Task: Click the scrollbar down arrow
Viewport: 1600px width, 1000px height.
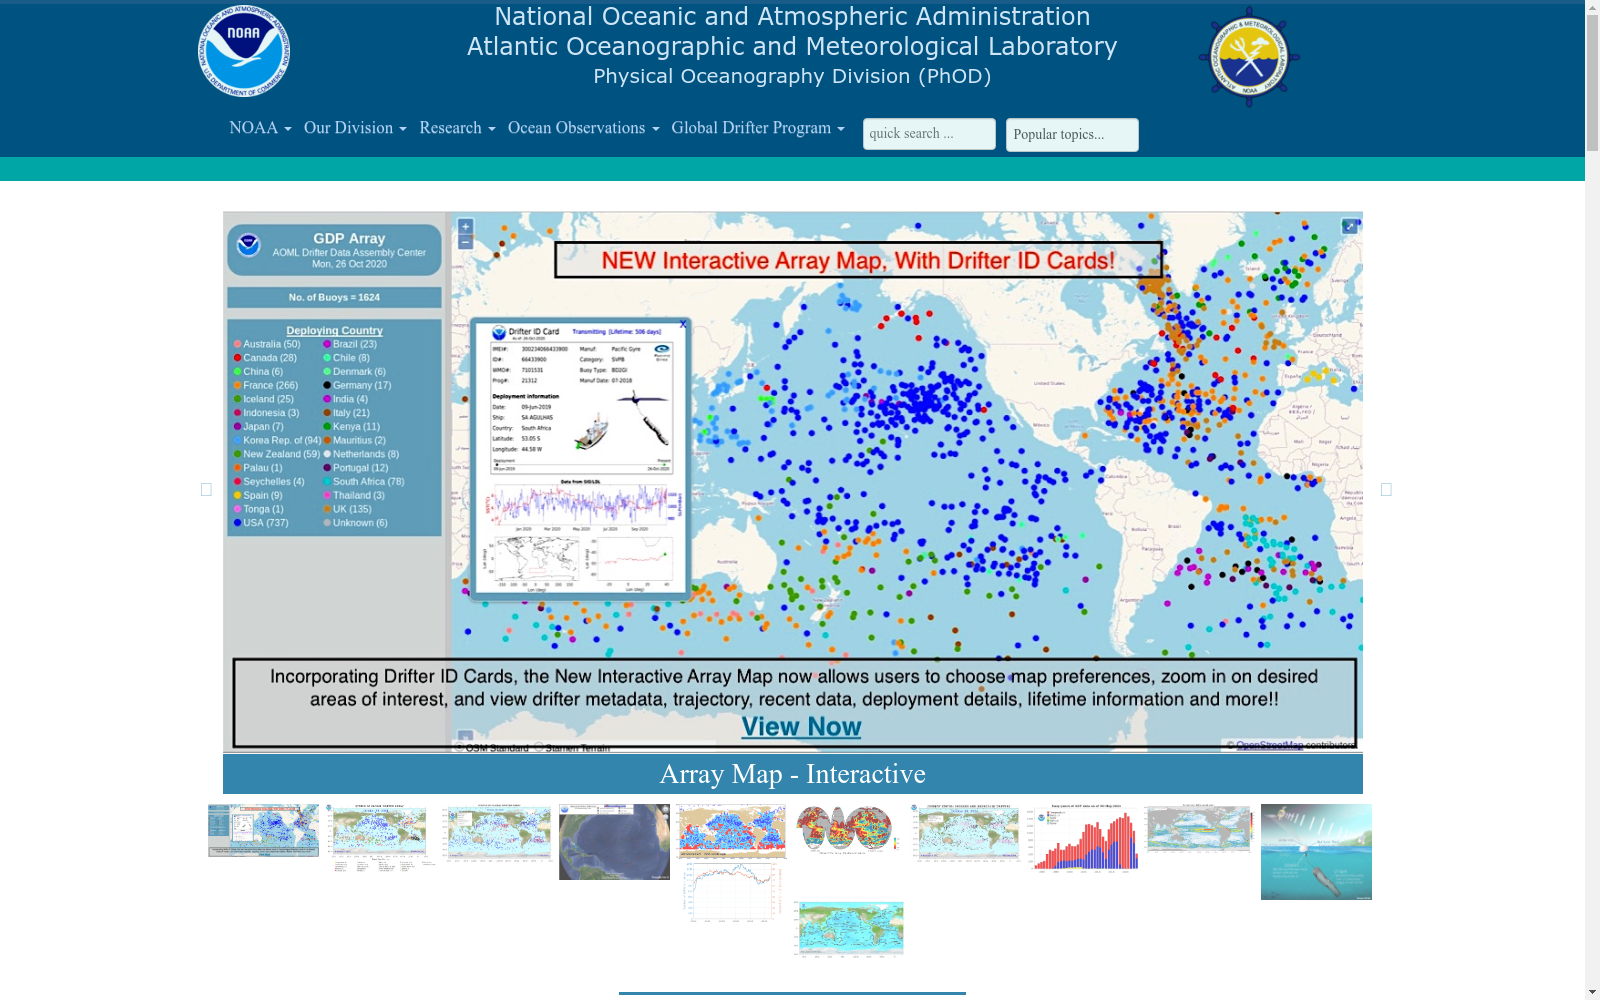Action: 1592,992
